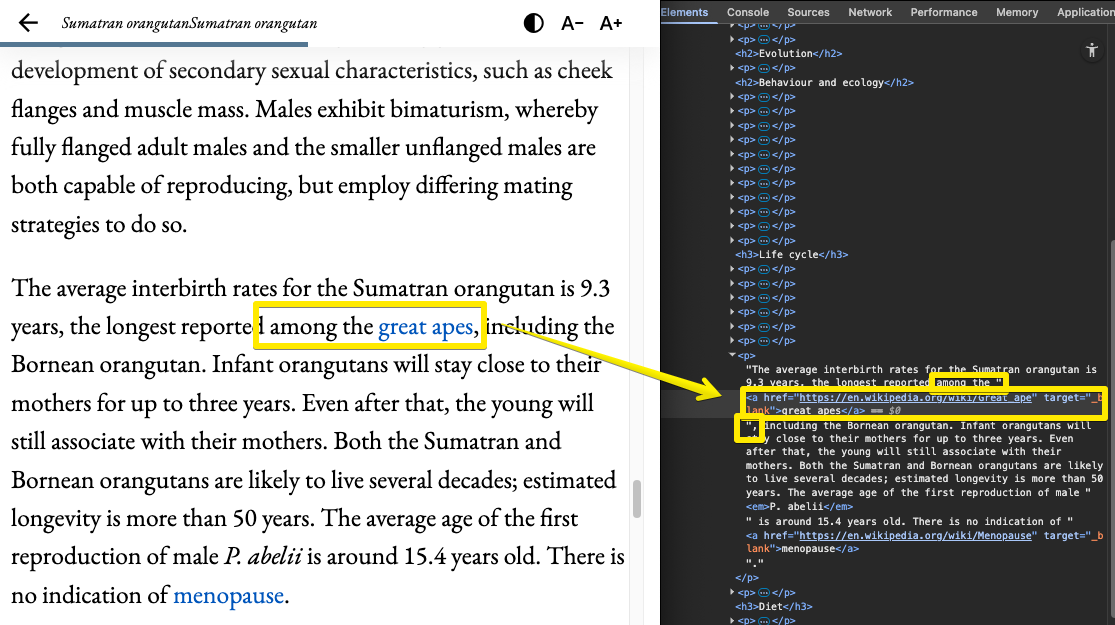Open the Performance tab
This screenshot has height=625, width=1115.
(943, 12)
